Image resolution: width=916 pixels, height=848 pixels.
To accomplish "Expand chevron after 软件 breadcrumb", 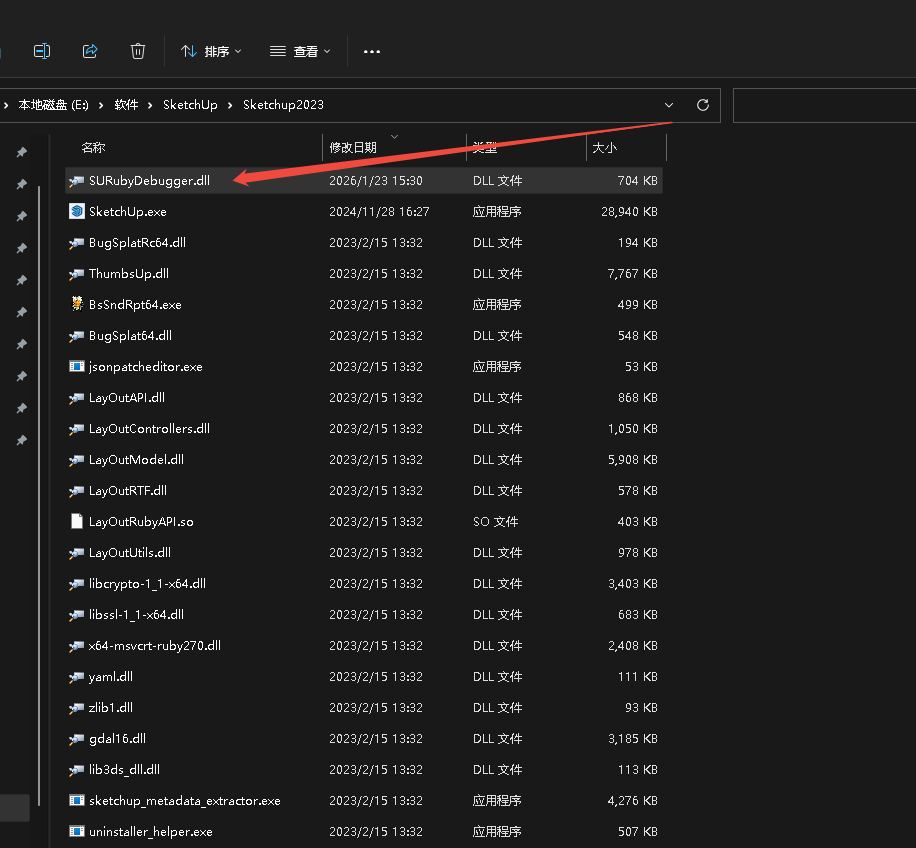I will pos(151,105).
